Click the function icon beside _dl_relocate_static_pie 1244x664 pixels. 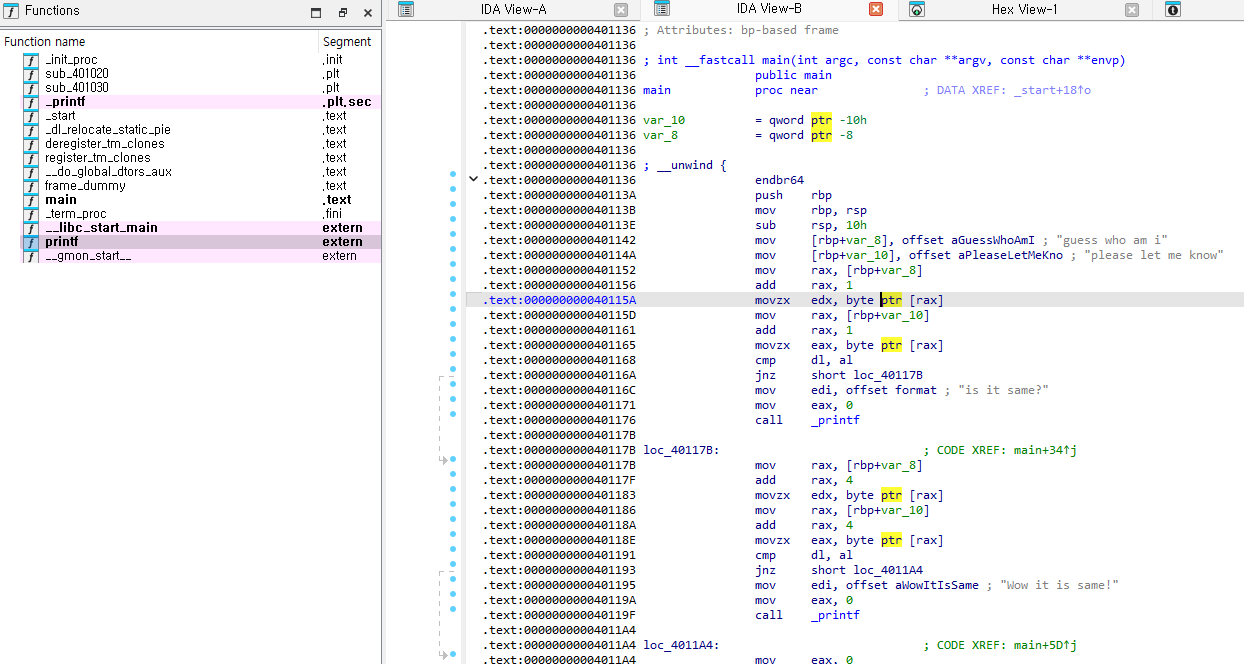click(31, 130)
